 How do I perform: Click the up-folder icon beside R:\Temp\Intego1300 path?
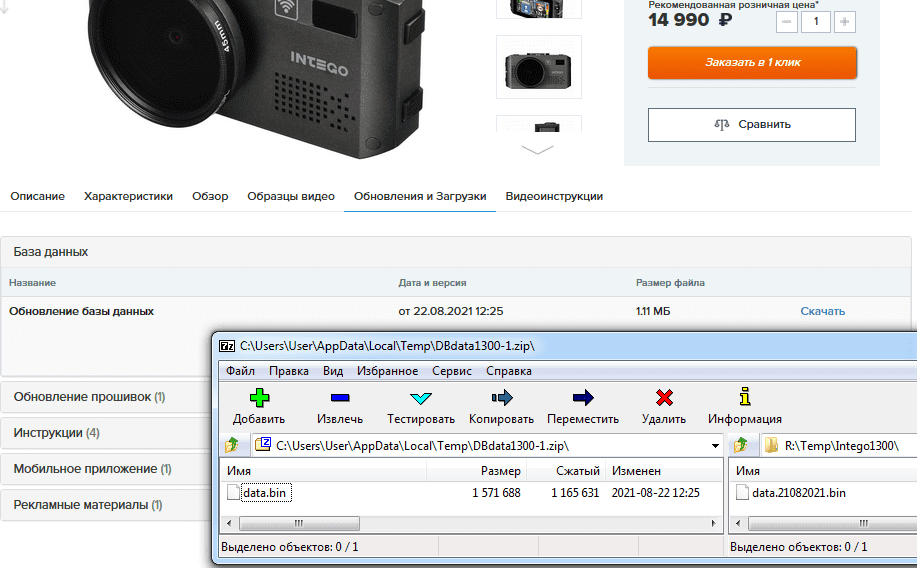pyautogui.click(x=741, y=445)
